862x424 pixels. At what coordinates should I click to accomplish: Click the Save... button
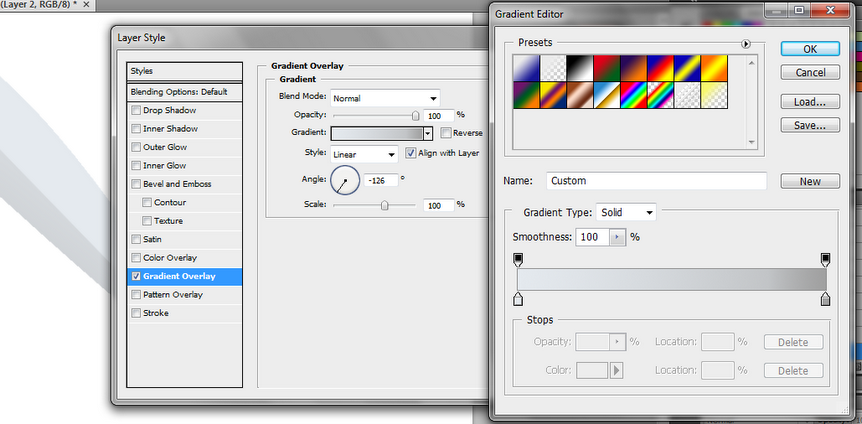[x=810, y=125]
